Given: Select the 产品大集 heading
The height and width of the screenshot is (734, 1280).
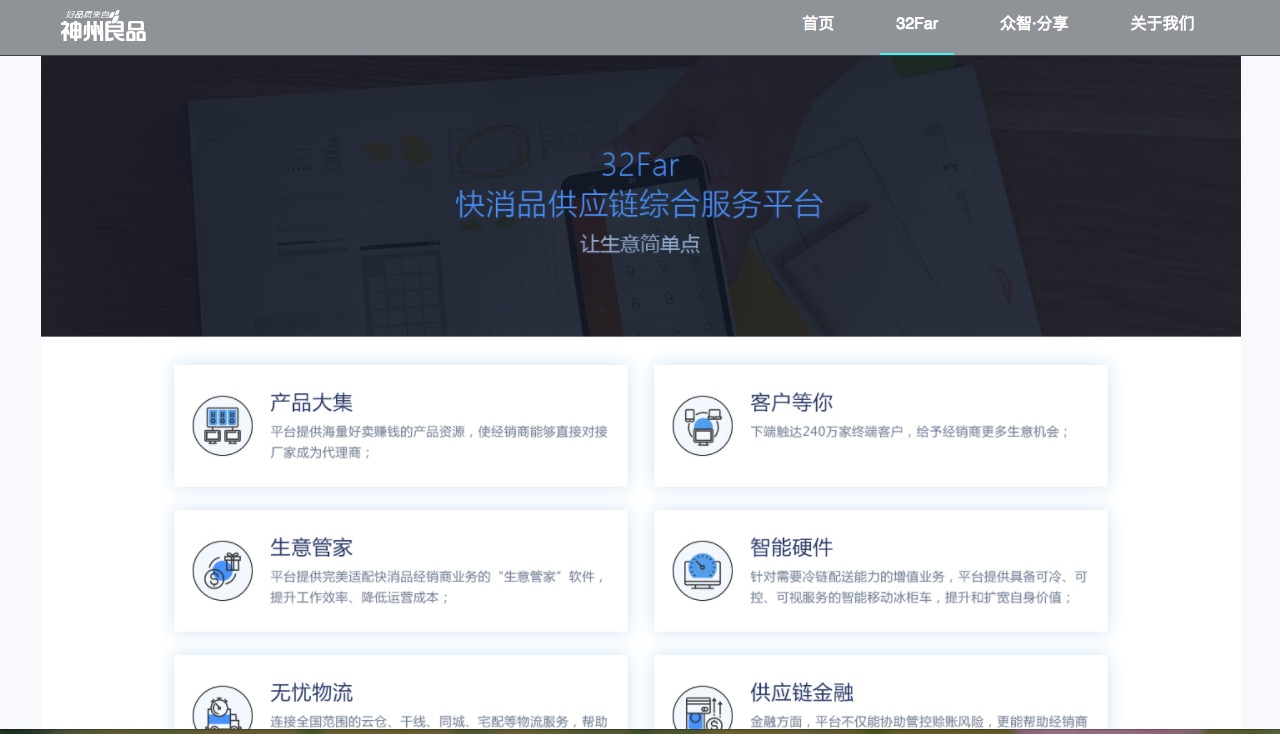Looking at the screenshot, I should (311, 403).
